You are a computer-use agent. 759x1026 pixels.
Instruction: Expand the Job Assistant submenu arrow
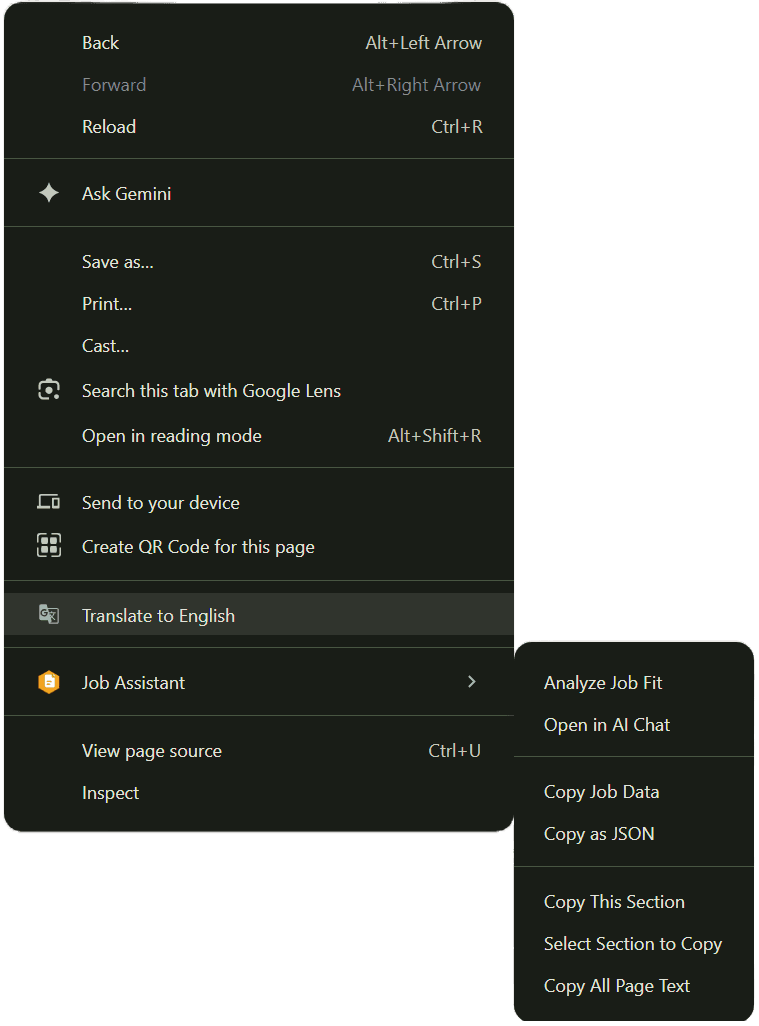coord(472,682)
